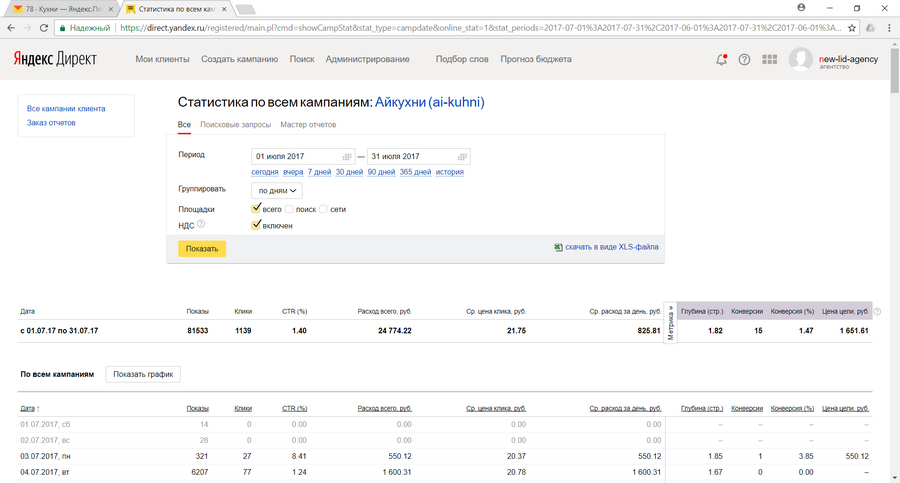Toggle the "всего" checkbox
The height and width of the screenshot is (483, 900).
tap(257, 209)
